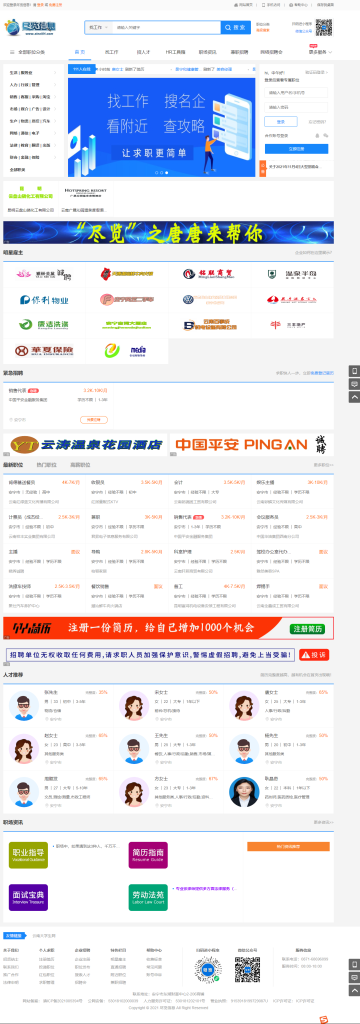Click 万女士 candidate avatar
Image resolution: width=360 pixels, height=1024 pixels.
point(133,792)
